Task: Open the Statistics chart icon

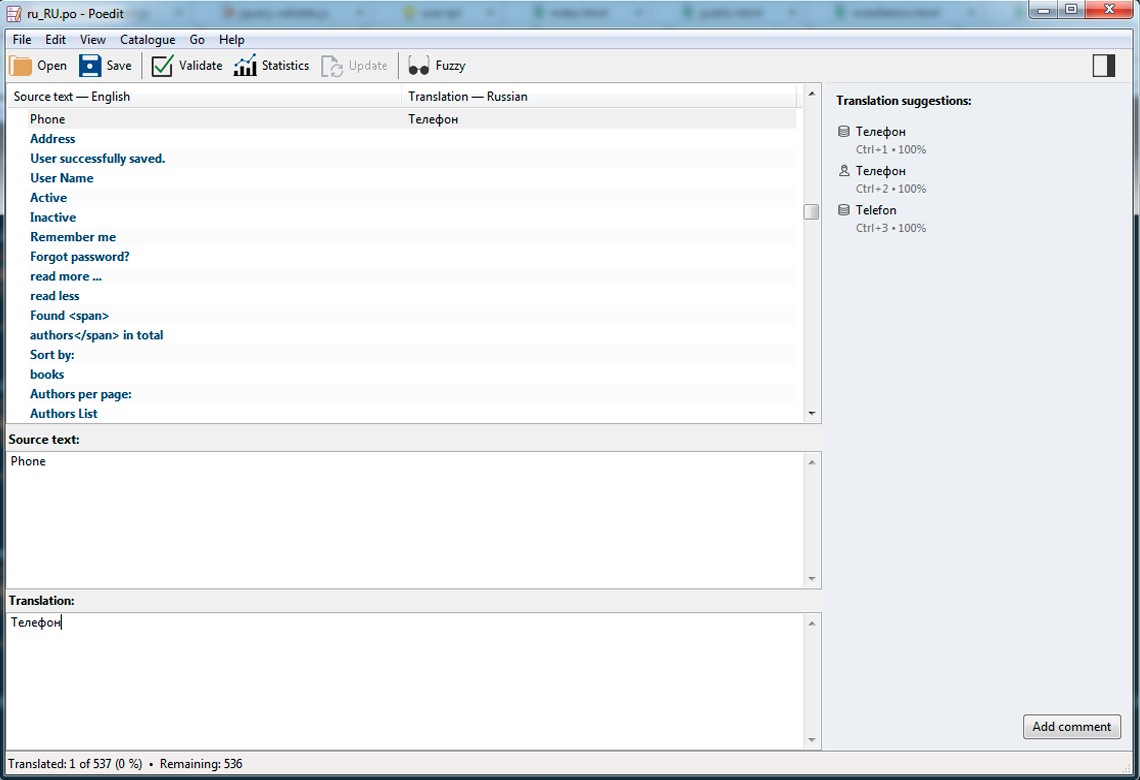Action: coord(245,66)
